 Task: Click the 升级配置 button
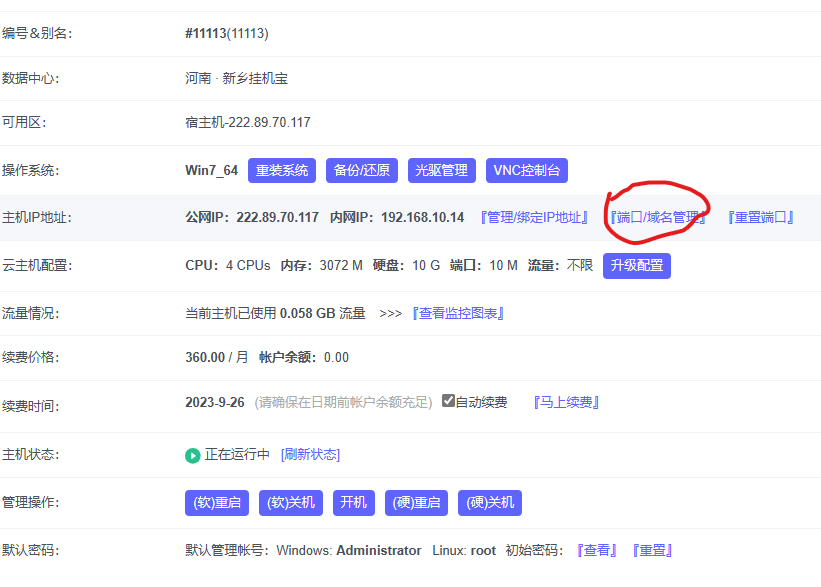coord(637,265)
